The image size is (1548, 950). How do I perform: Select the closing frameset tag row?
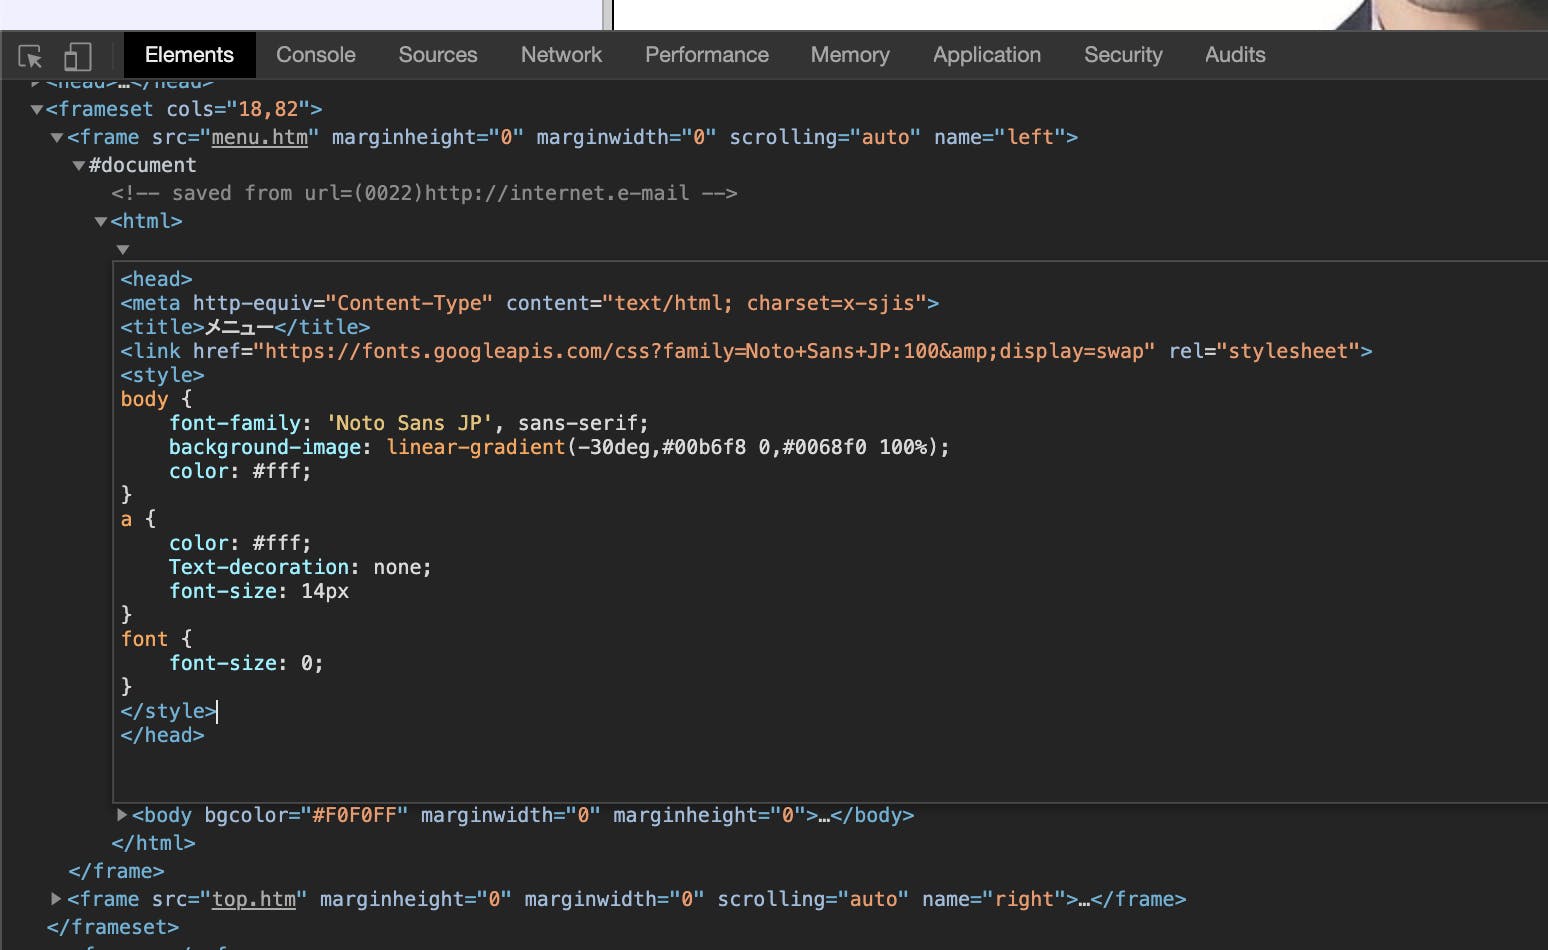point(113,927)
